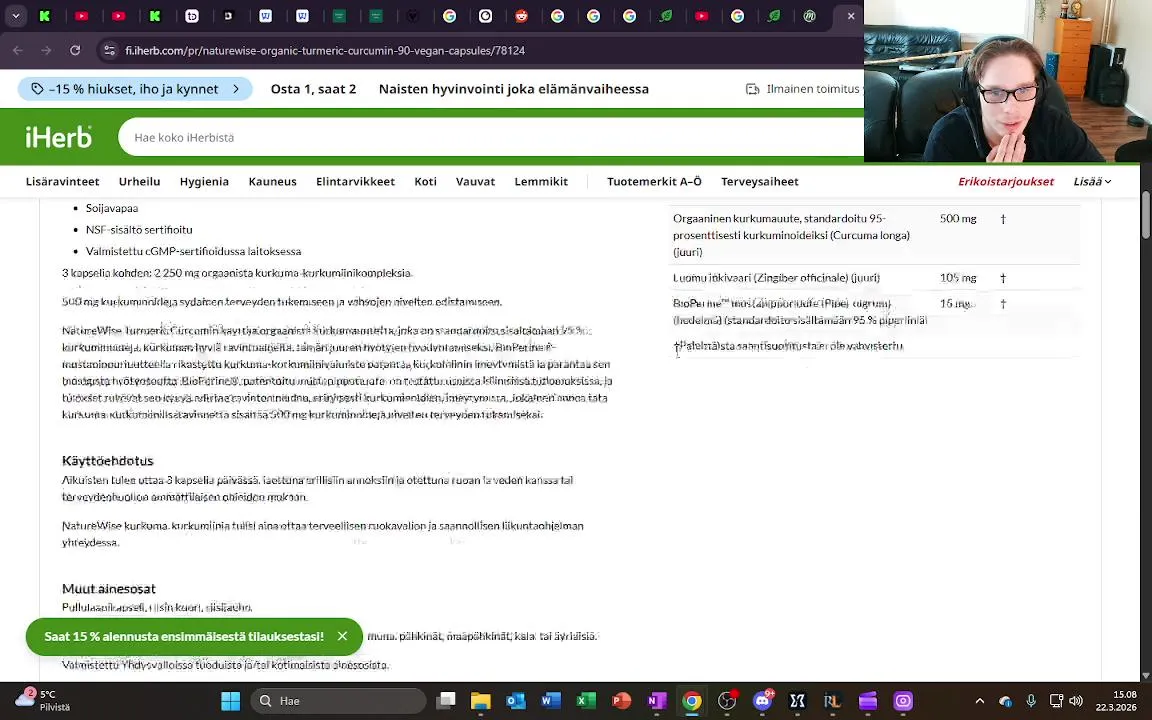
Task: Click the 'Käyttöehdotus' heading
Action: [x=107, y=461]
